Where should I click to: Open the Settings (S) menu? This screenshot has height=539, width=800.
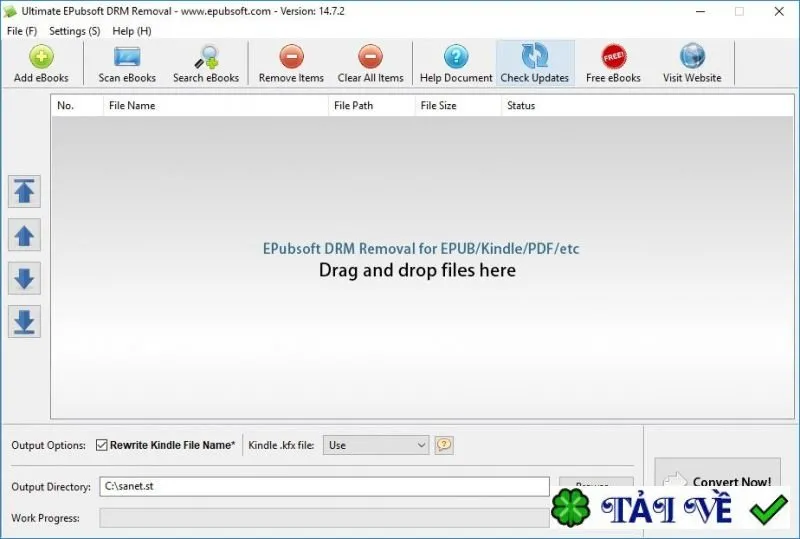click(x=74, y=31)
